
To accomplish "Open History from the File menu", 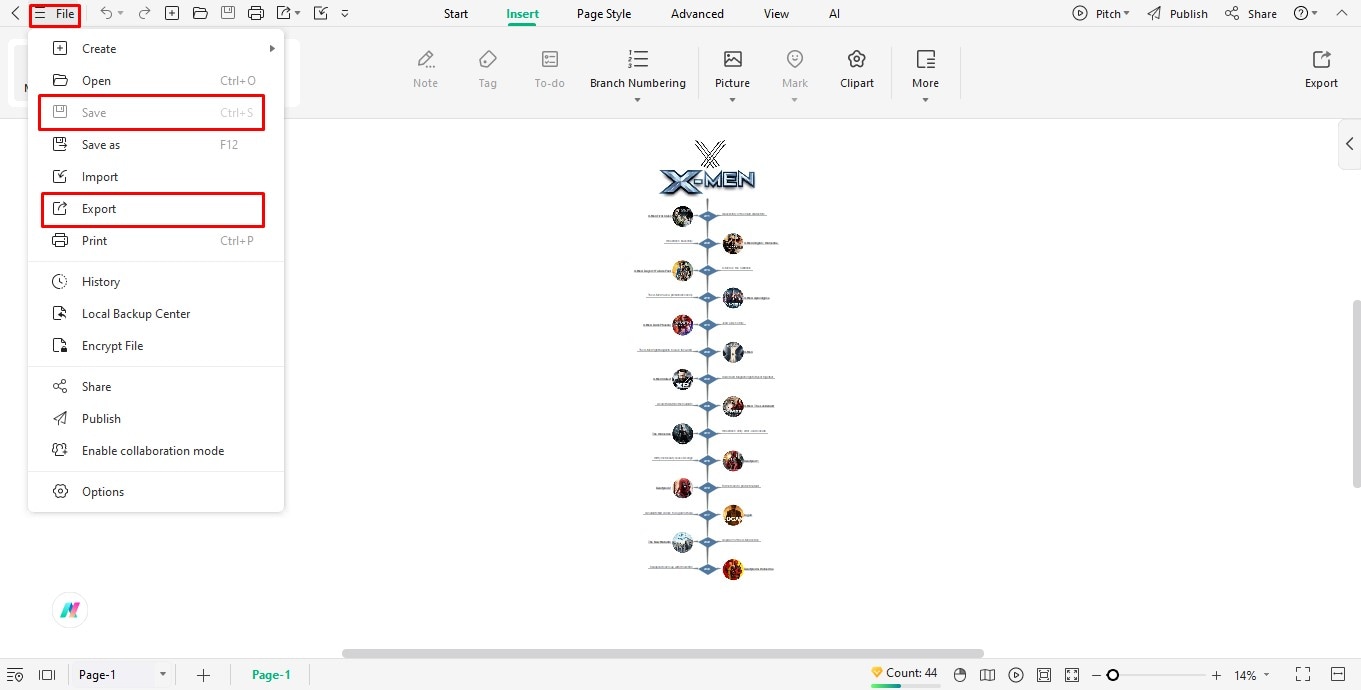I will pyautogui.click(x=156, y=281).
